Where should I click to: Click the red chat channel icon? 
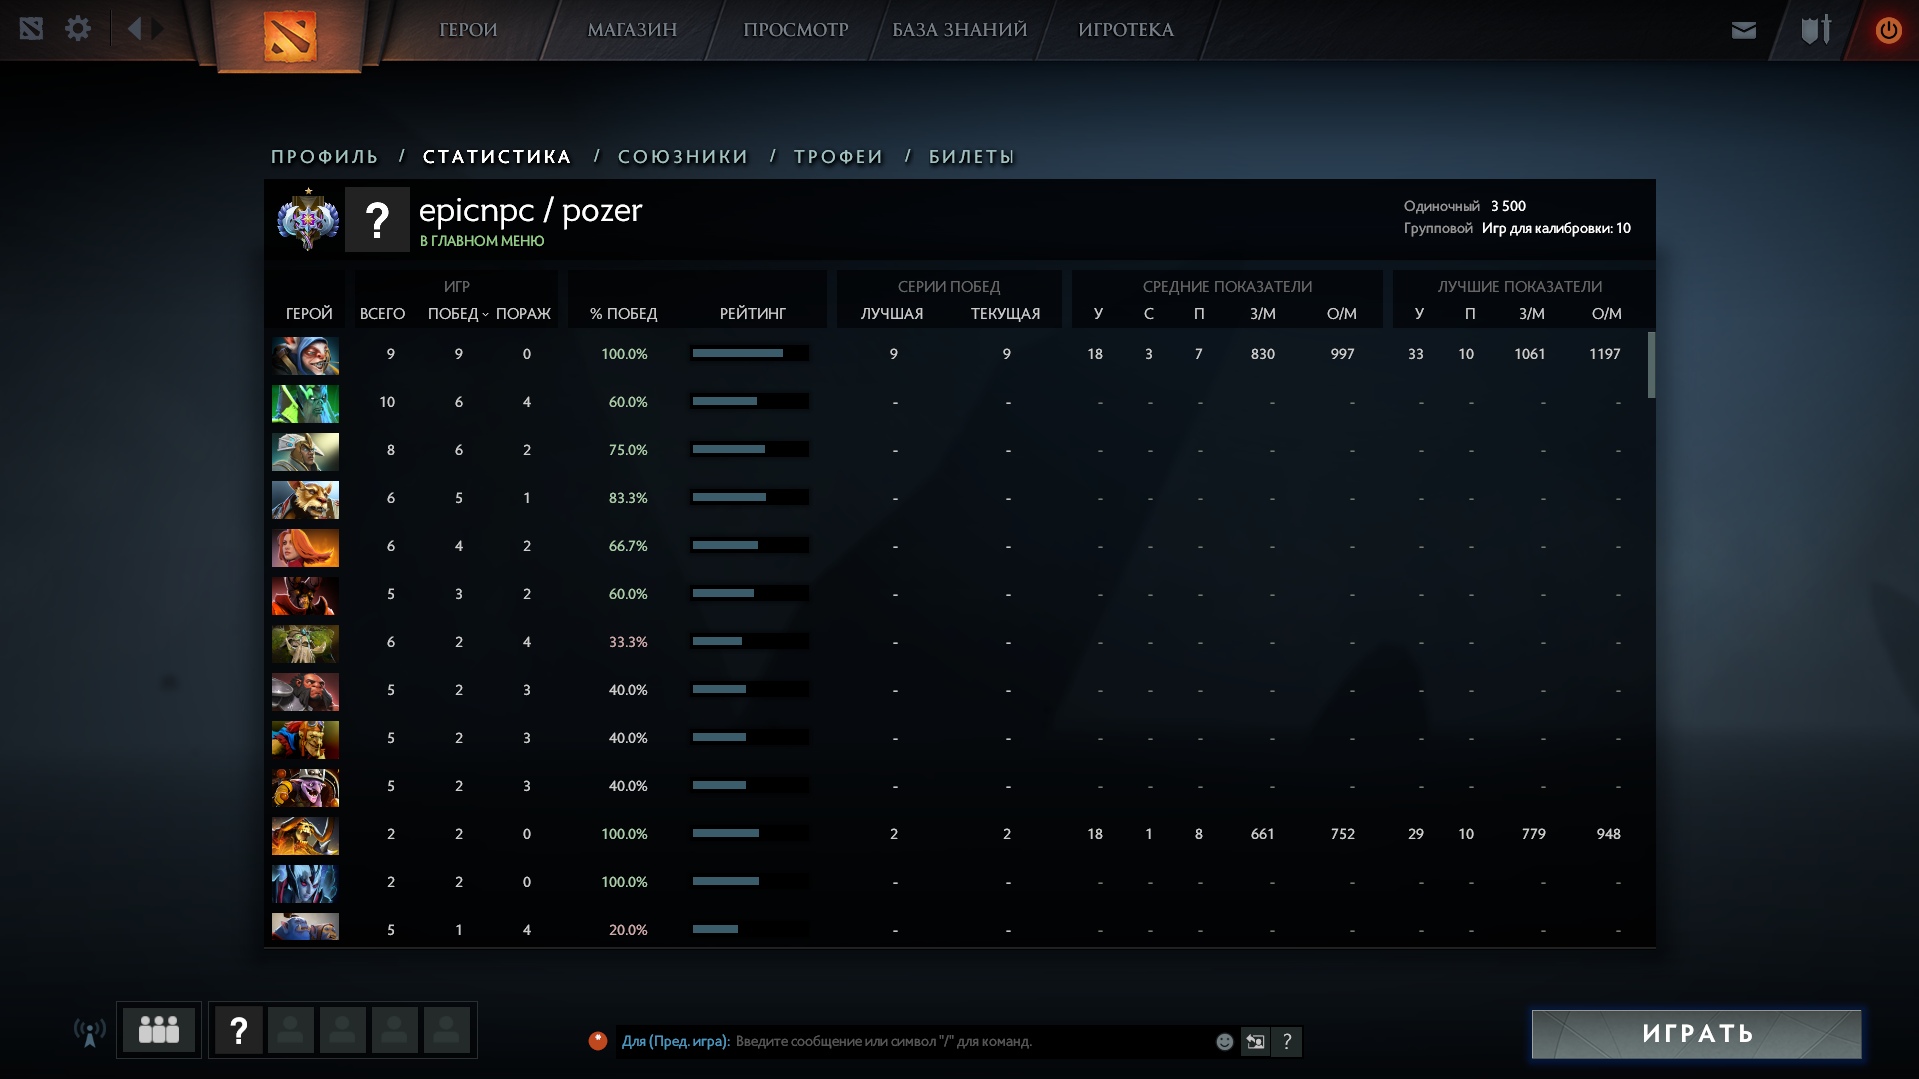598,1041
